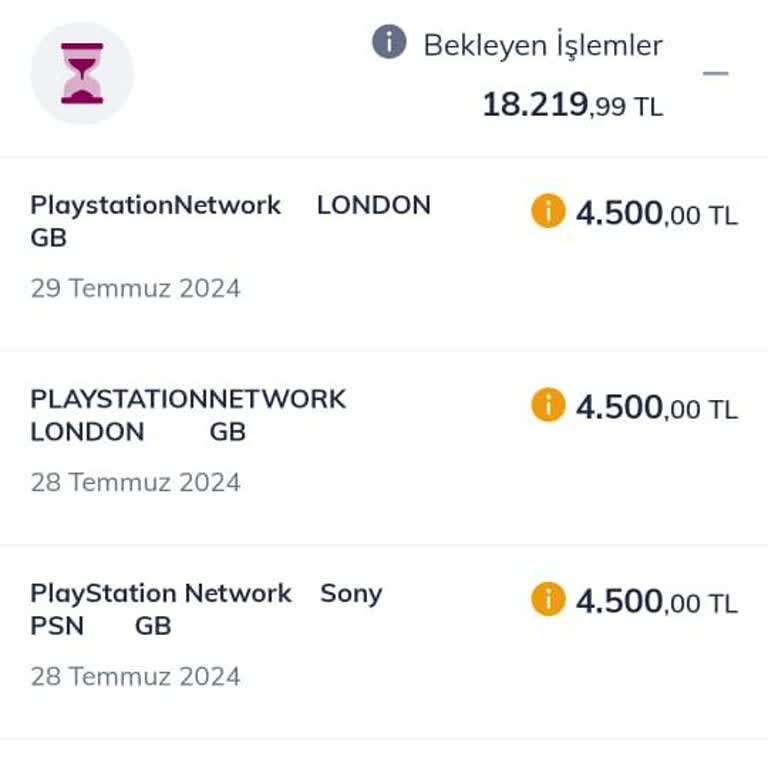Viewport: 768px width, 768px height.
Task: Open the PlaystationNetwork LONDON GB merchant name
Action: 230,220
